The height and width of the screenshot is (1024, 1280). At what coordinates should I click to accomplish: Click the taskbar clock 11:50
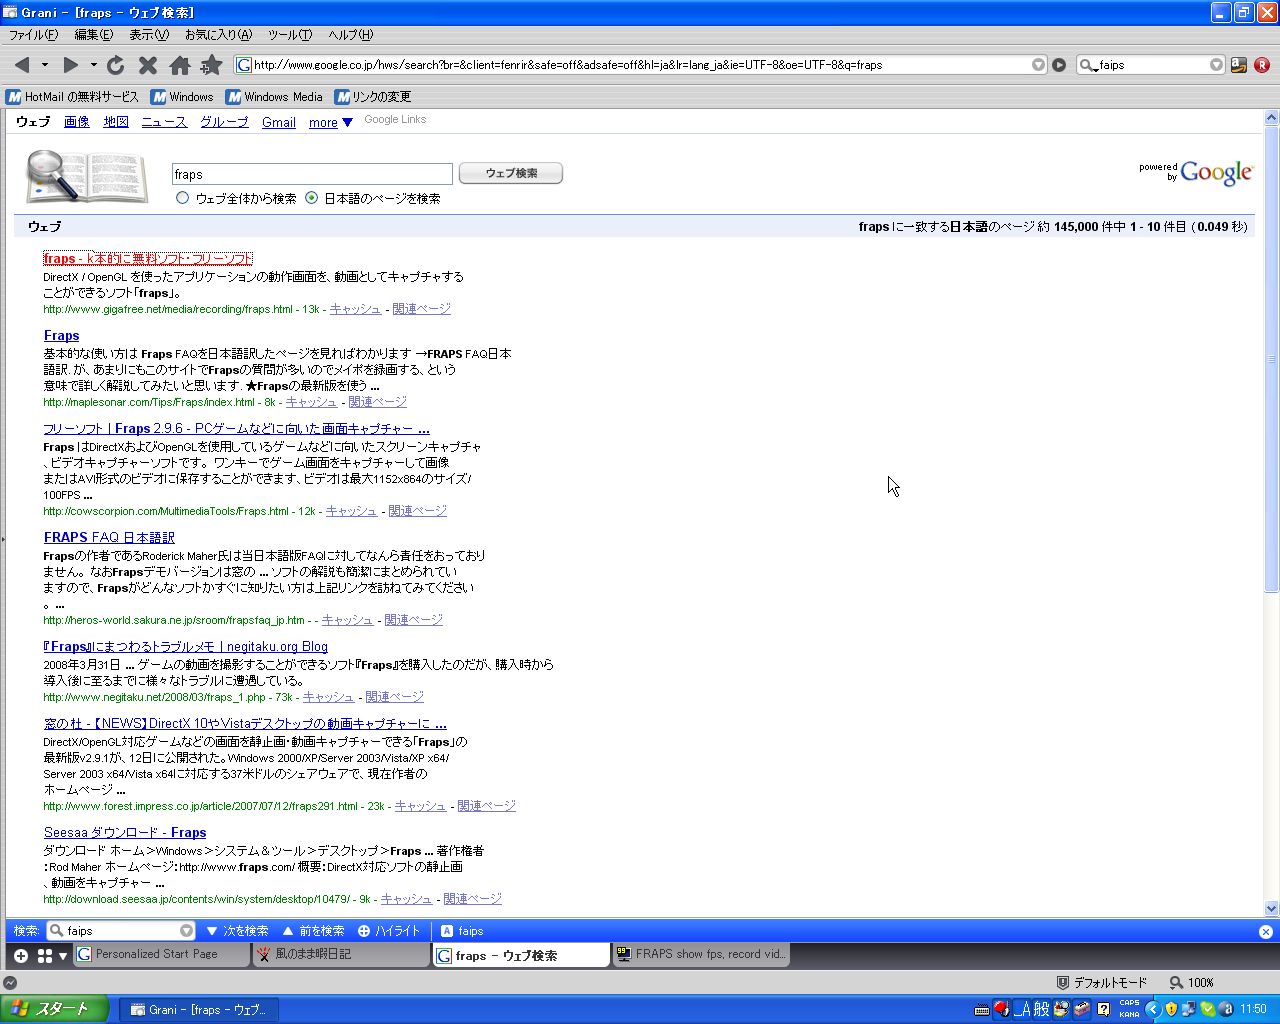1253,1009
